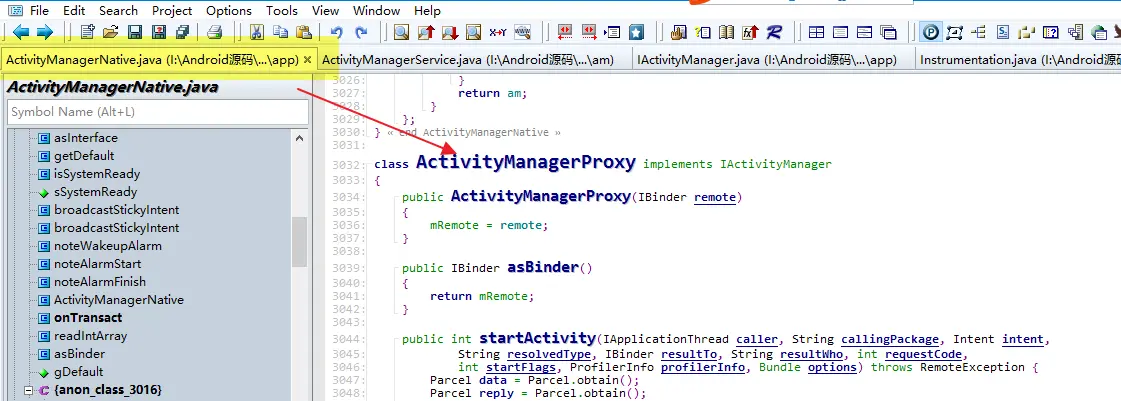Go to next link icon
Screen dimensions: 1121x401
pyautogui.click(x=588, y=31)
